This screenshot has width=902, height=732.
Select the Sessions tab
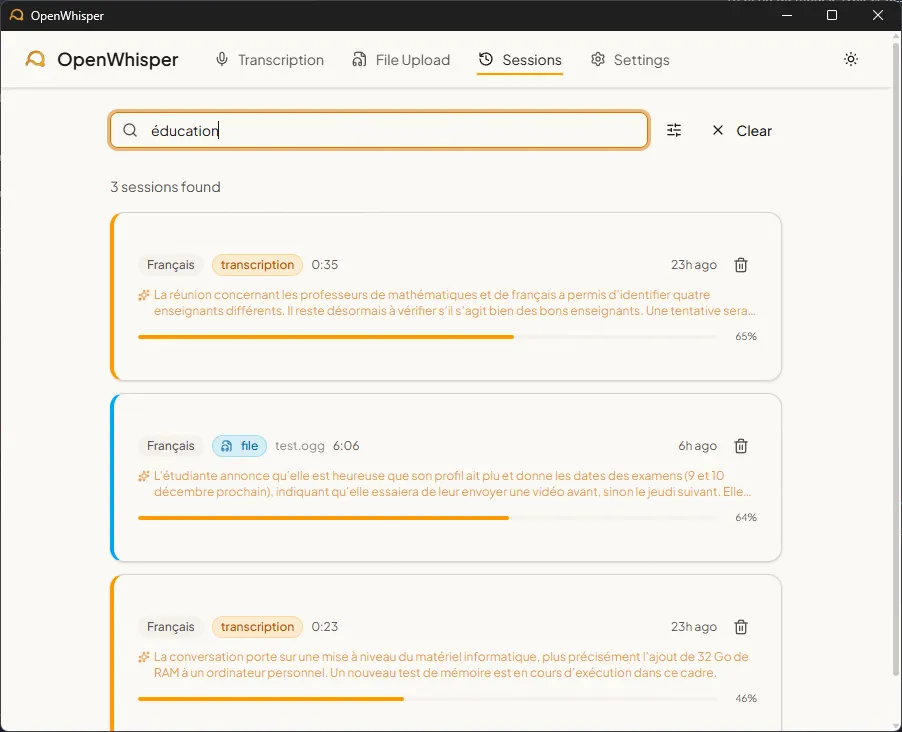point(520,60)
